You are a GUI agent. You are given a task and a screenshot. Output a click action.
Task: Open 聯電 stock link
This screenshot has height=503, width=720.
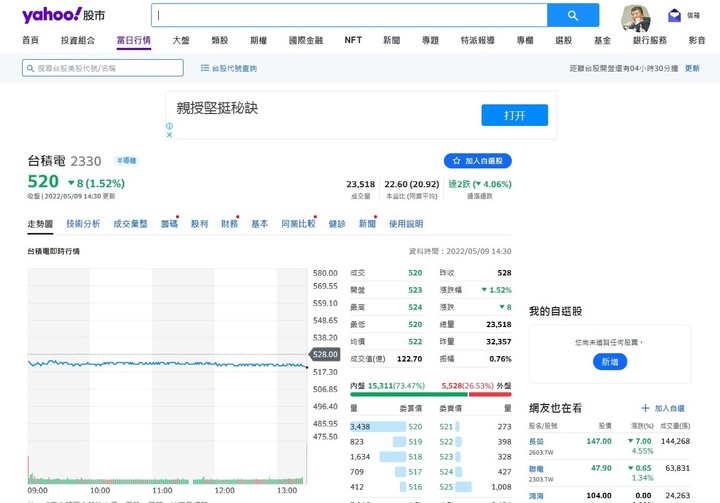pyautogui.click(x=536, y=469)
